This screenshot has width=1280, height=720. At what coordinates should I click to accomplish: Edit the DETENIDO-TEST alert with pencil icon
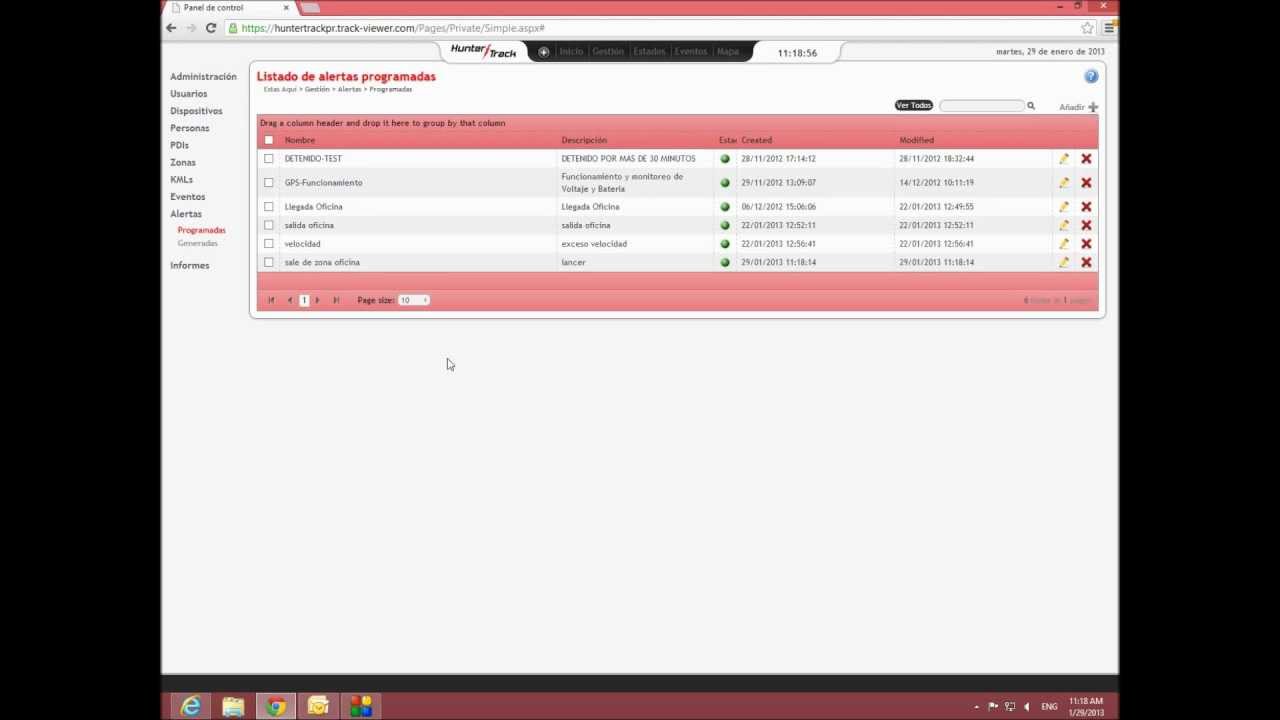tap(1064, 159)
